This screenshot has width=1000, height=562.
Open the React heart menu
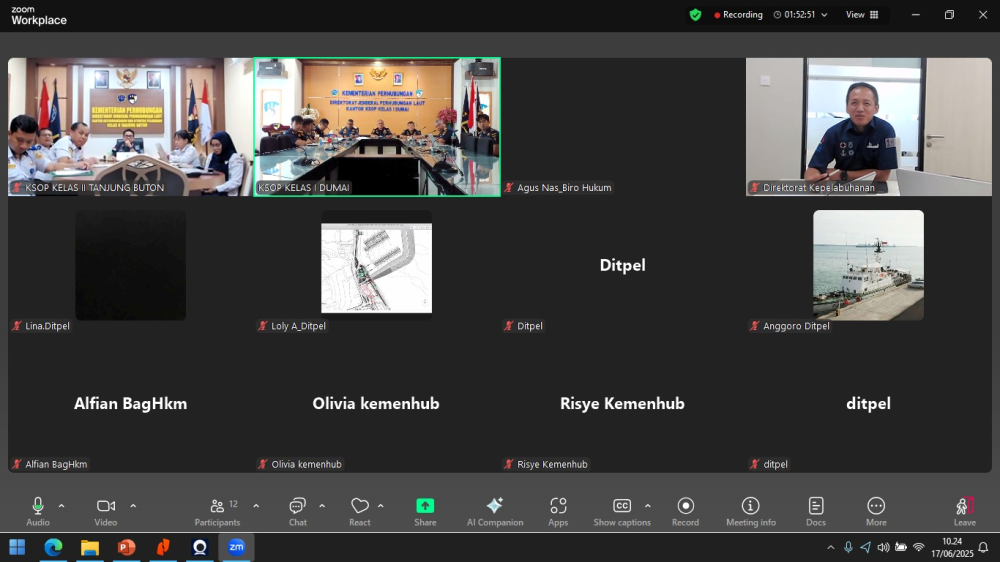point(360,512)
